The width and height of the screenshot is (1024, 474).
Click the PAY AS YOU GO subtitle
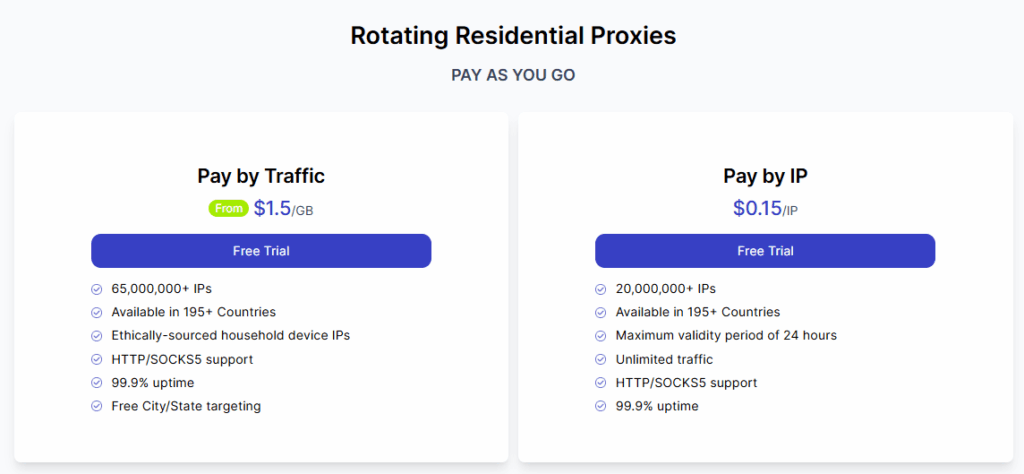pyautogui.click(x=513, y=75)
